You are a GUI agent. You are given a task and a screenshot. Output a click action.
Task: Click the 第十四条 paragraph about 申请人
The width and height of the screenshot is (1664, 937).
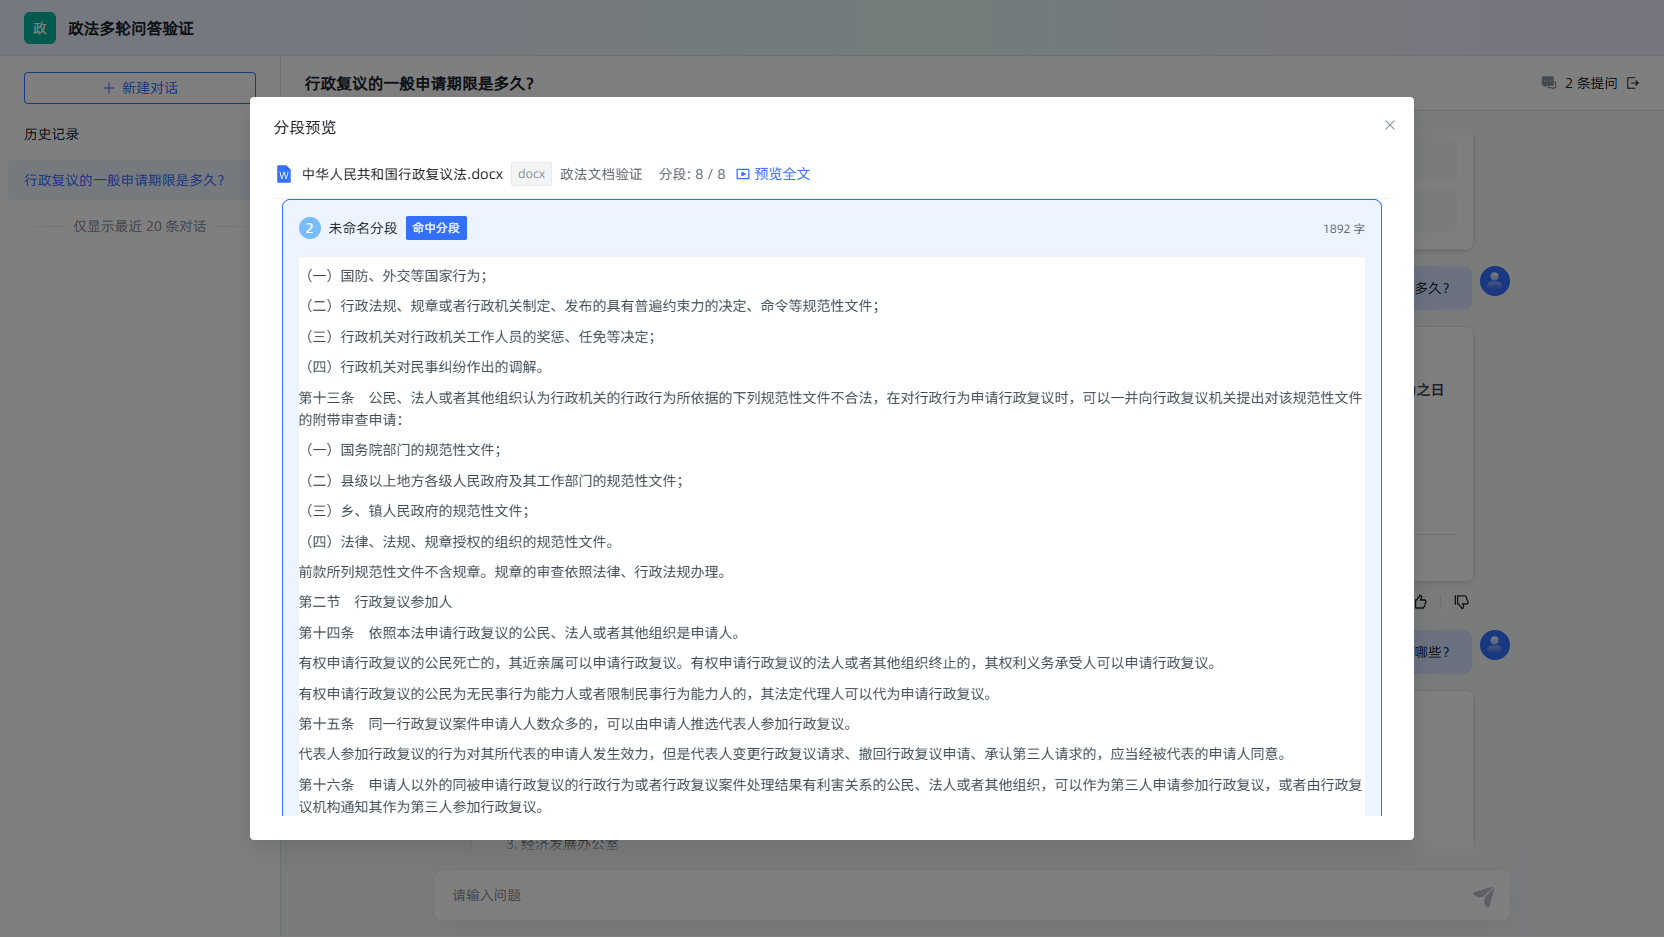(522, 633)
